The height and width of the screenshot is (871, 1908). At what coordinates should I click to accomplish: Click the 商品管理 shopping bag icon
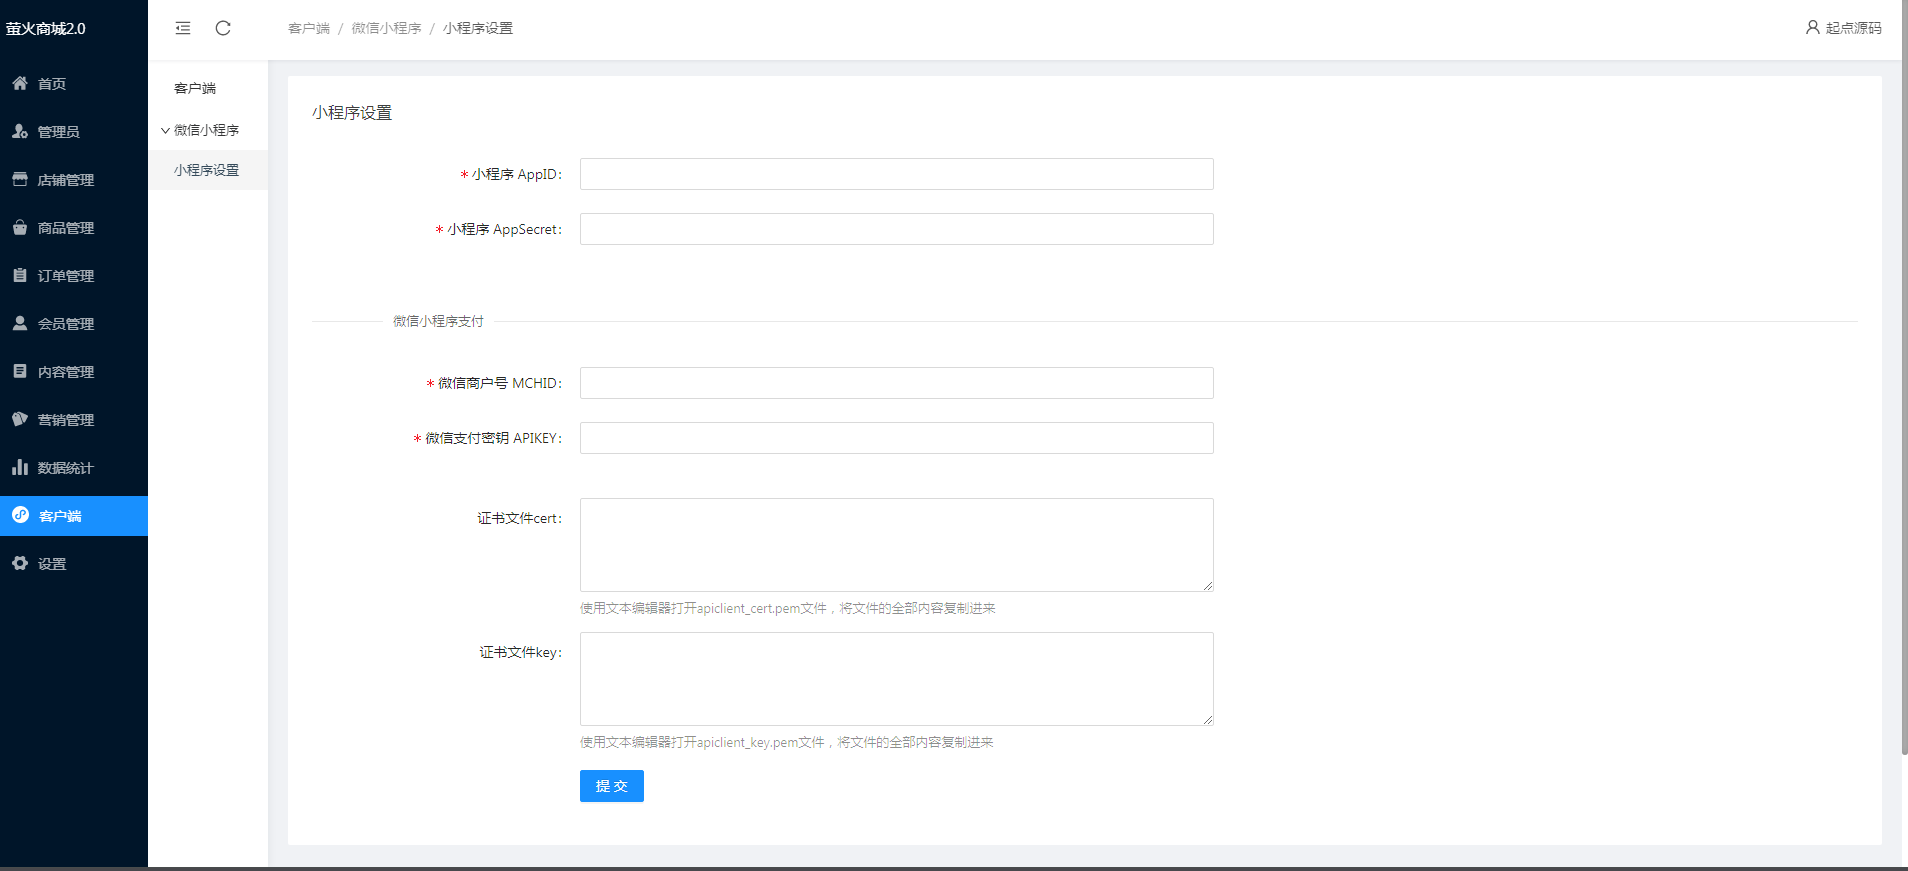[20, 227]
